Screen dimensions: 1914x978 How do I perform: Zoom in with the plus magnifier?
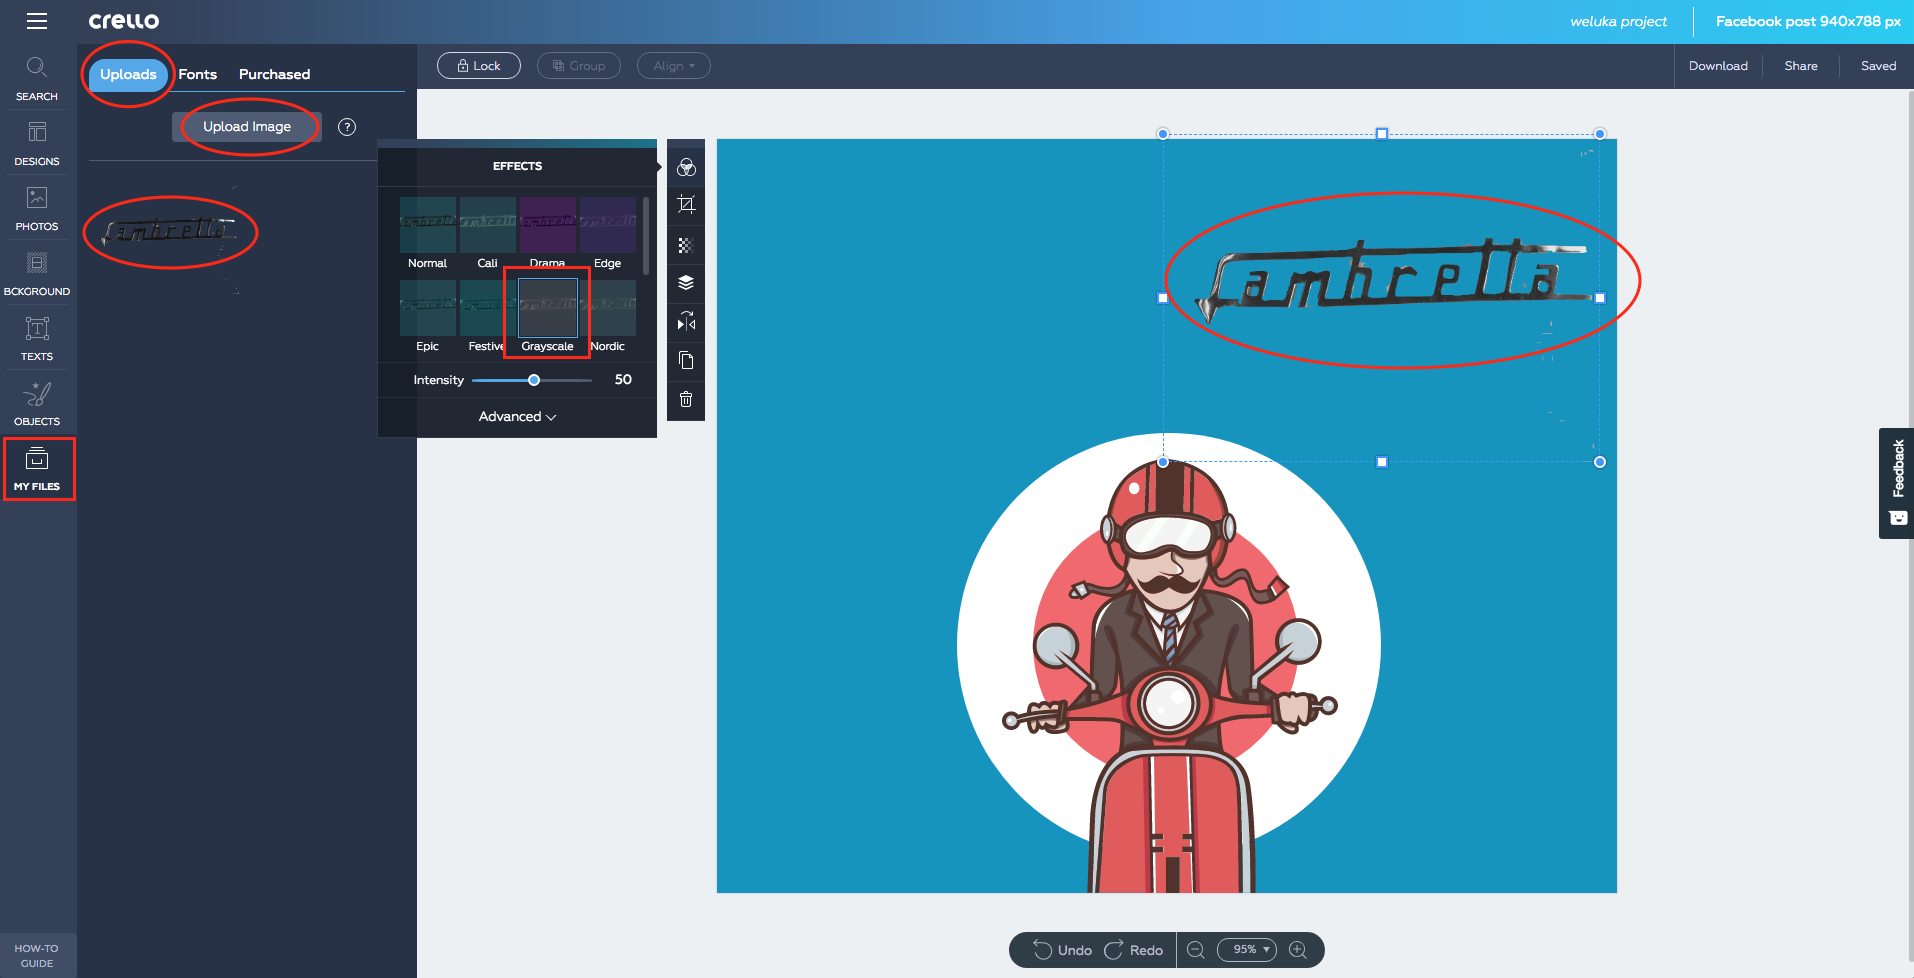[x=1298, y=950]
